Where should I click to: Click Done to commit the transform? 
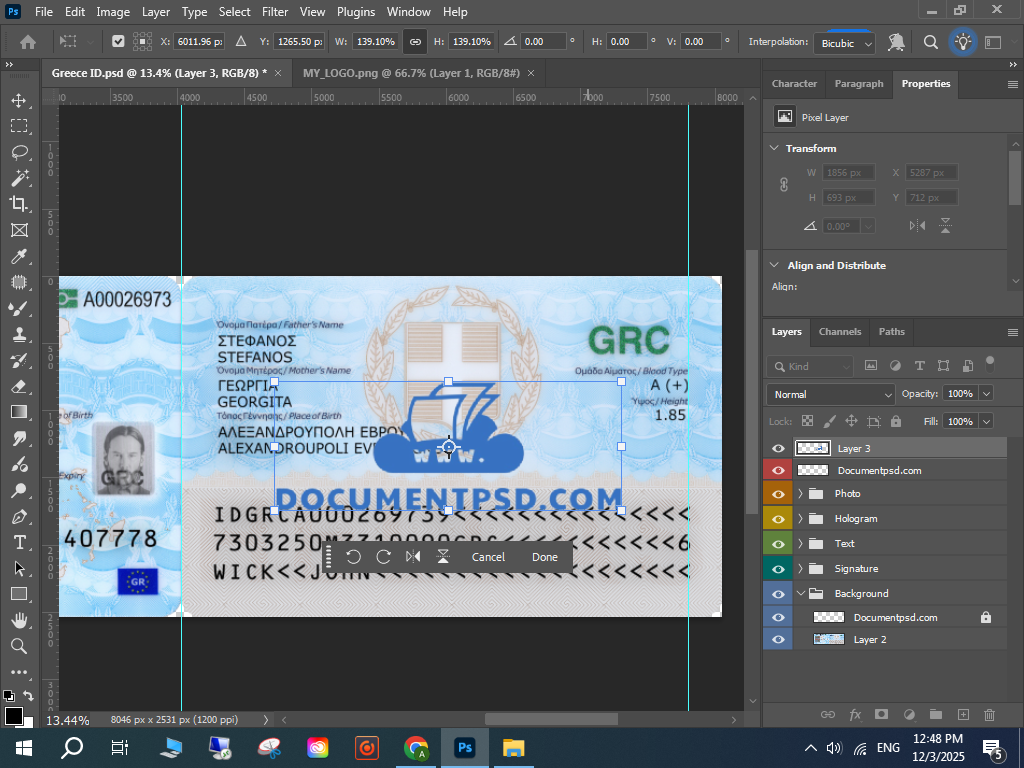point(545,557)
